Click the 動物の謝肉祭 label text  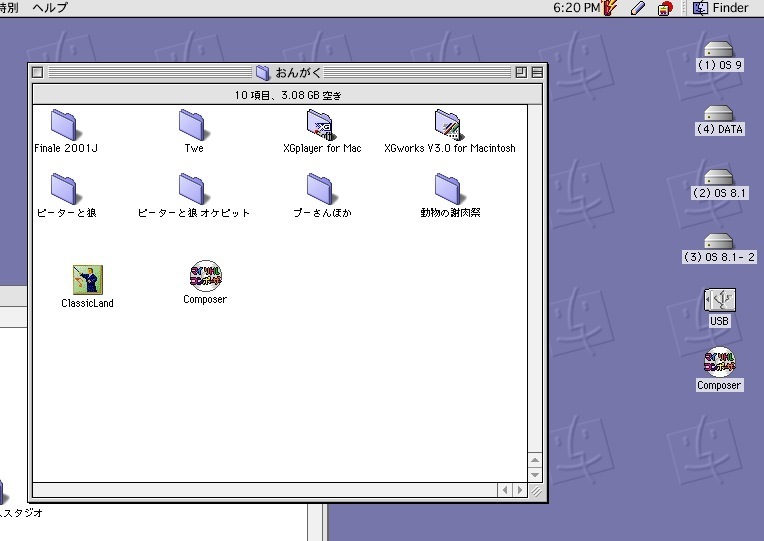450,213
